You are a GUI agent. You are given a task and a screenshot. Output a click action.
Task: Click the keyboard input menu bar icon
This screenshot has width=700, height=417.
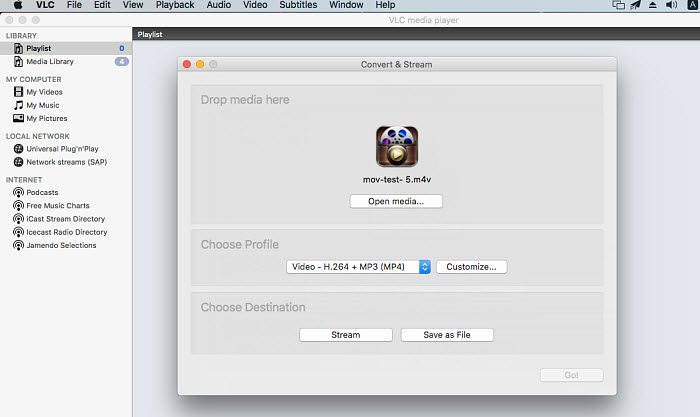click(x=692, y=5)
